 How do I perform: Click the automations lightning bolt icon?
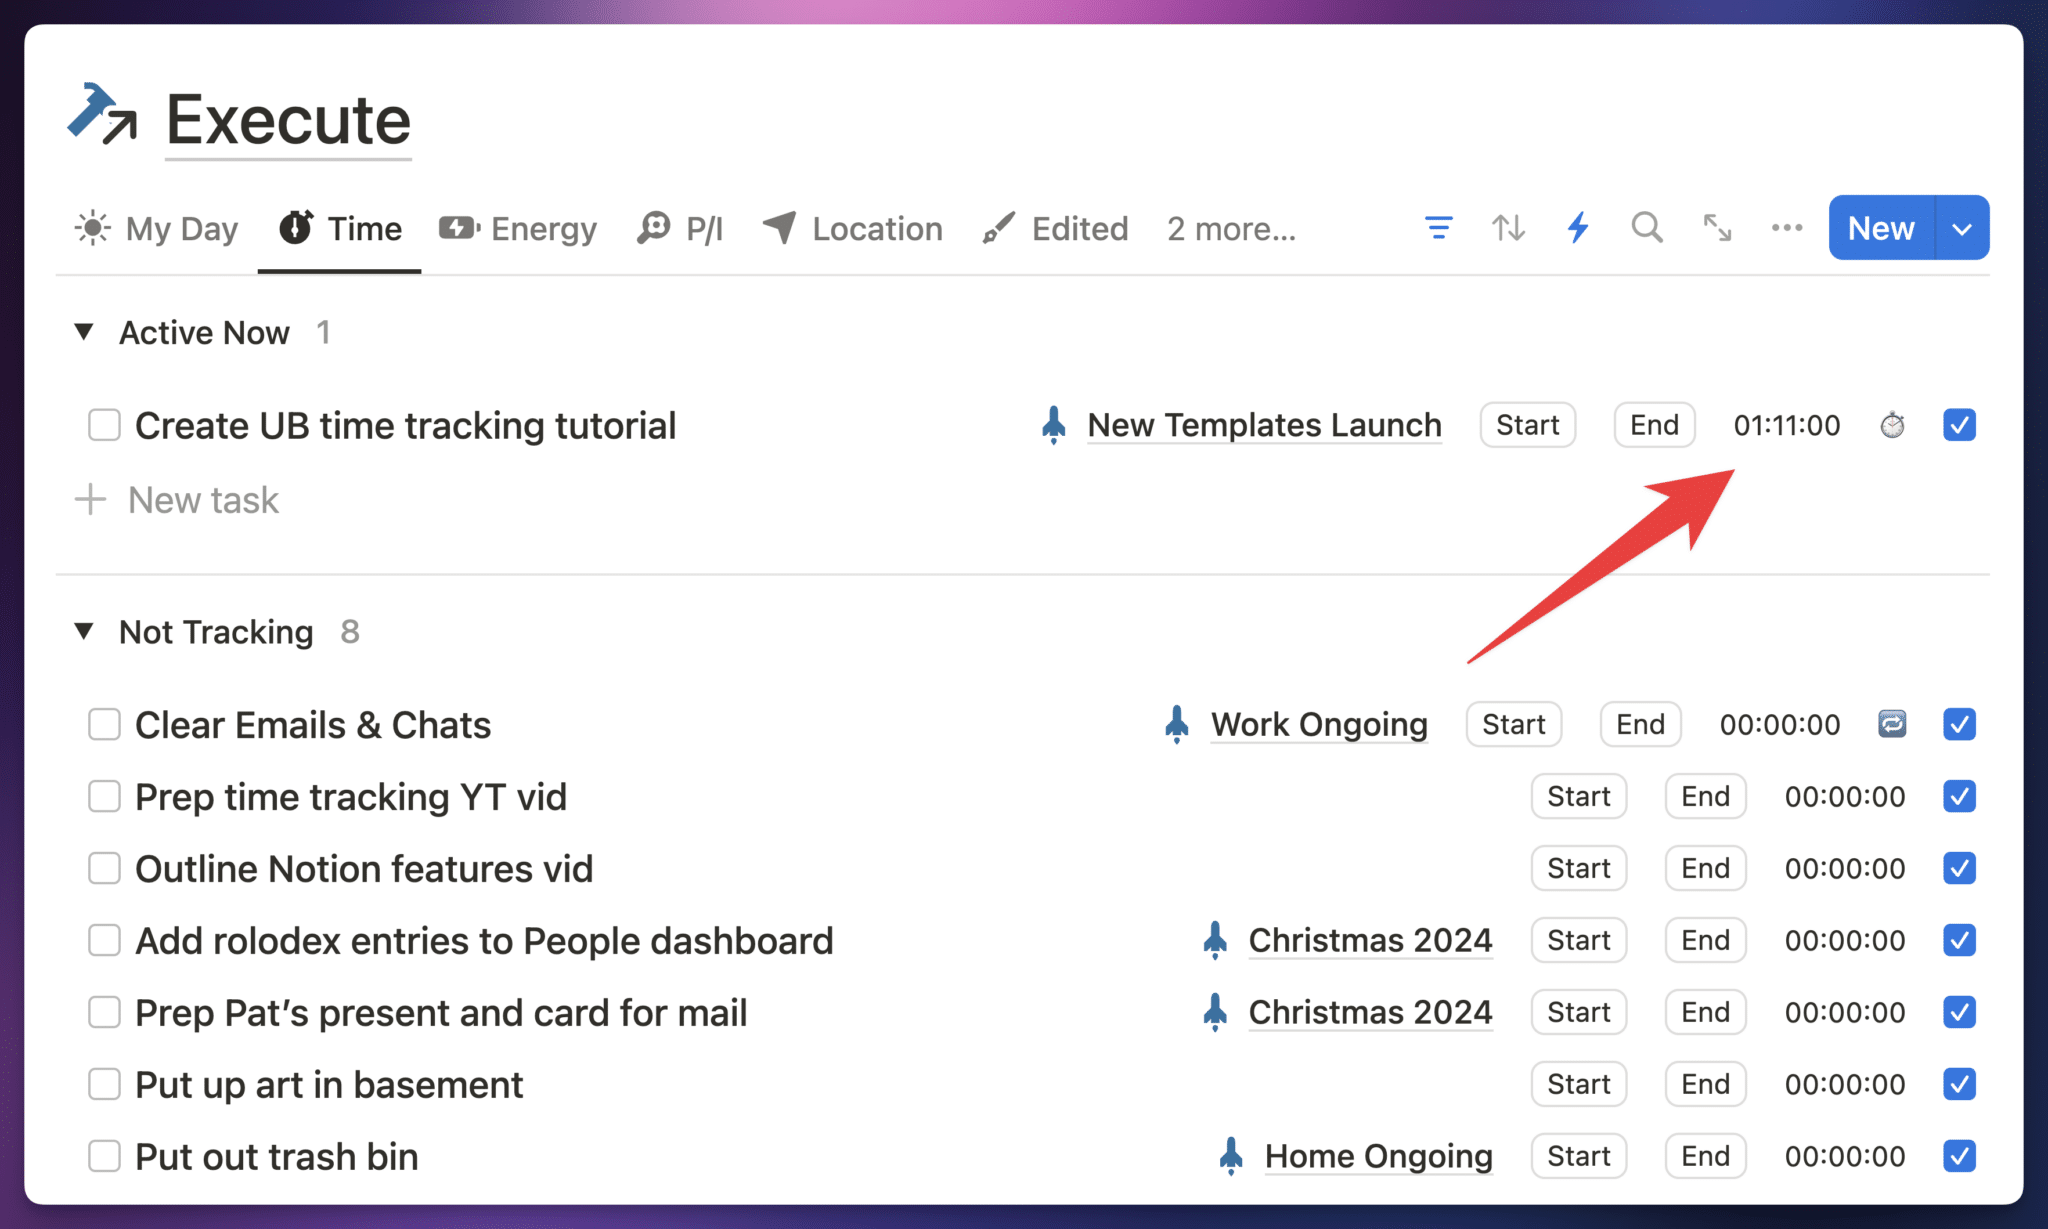pyautogui.click(x=1577, y=228)
